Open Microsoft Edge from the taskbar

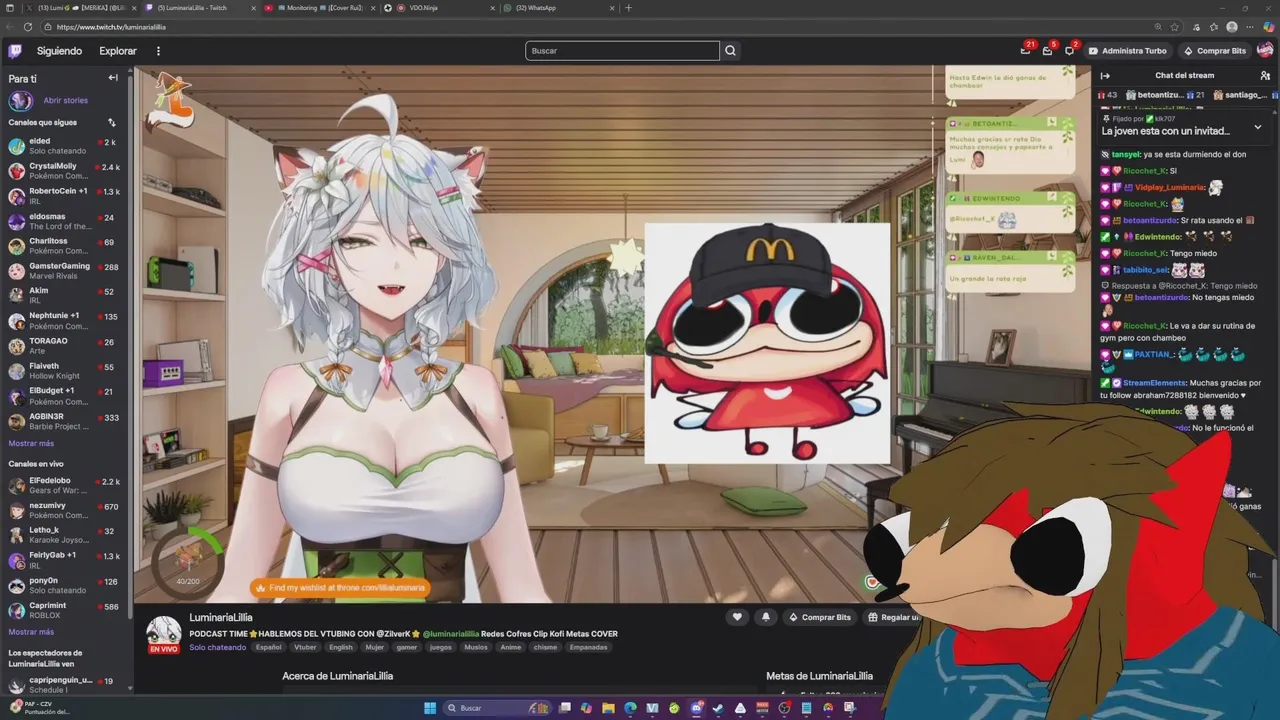click(630, 708)
